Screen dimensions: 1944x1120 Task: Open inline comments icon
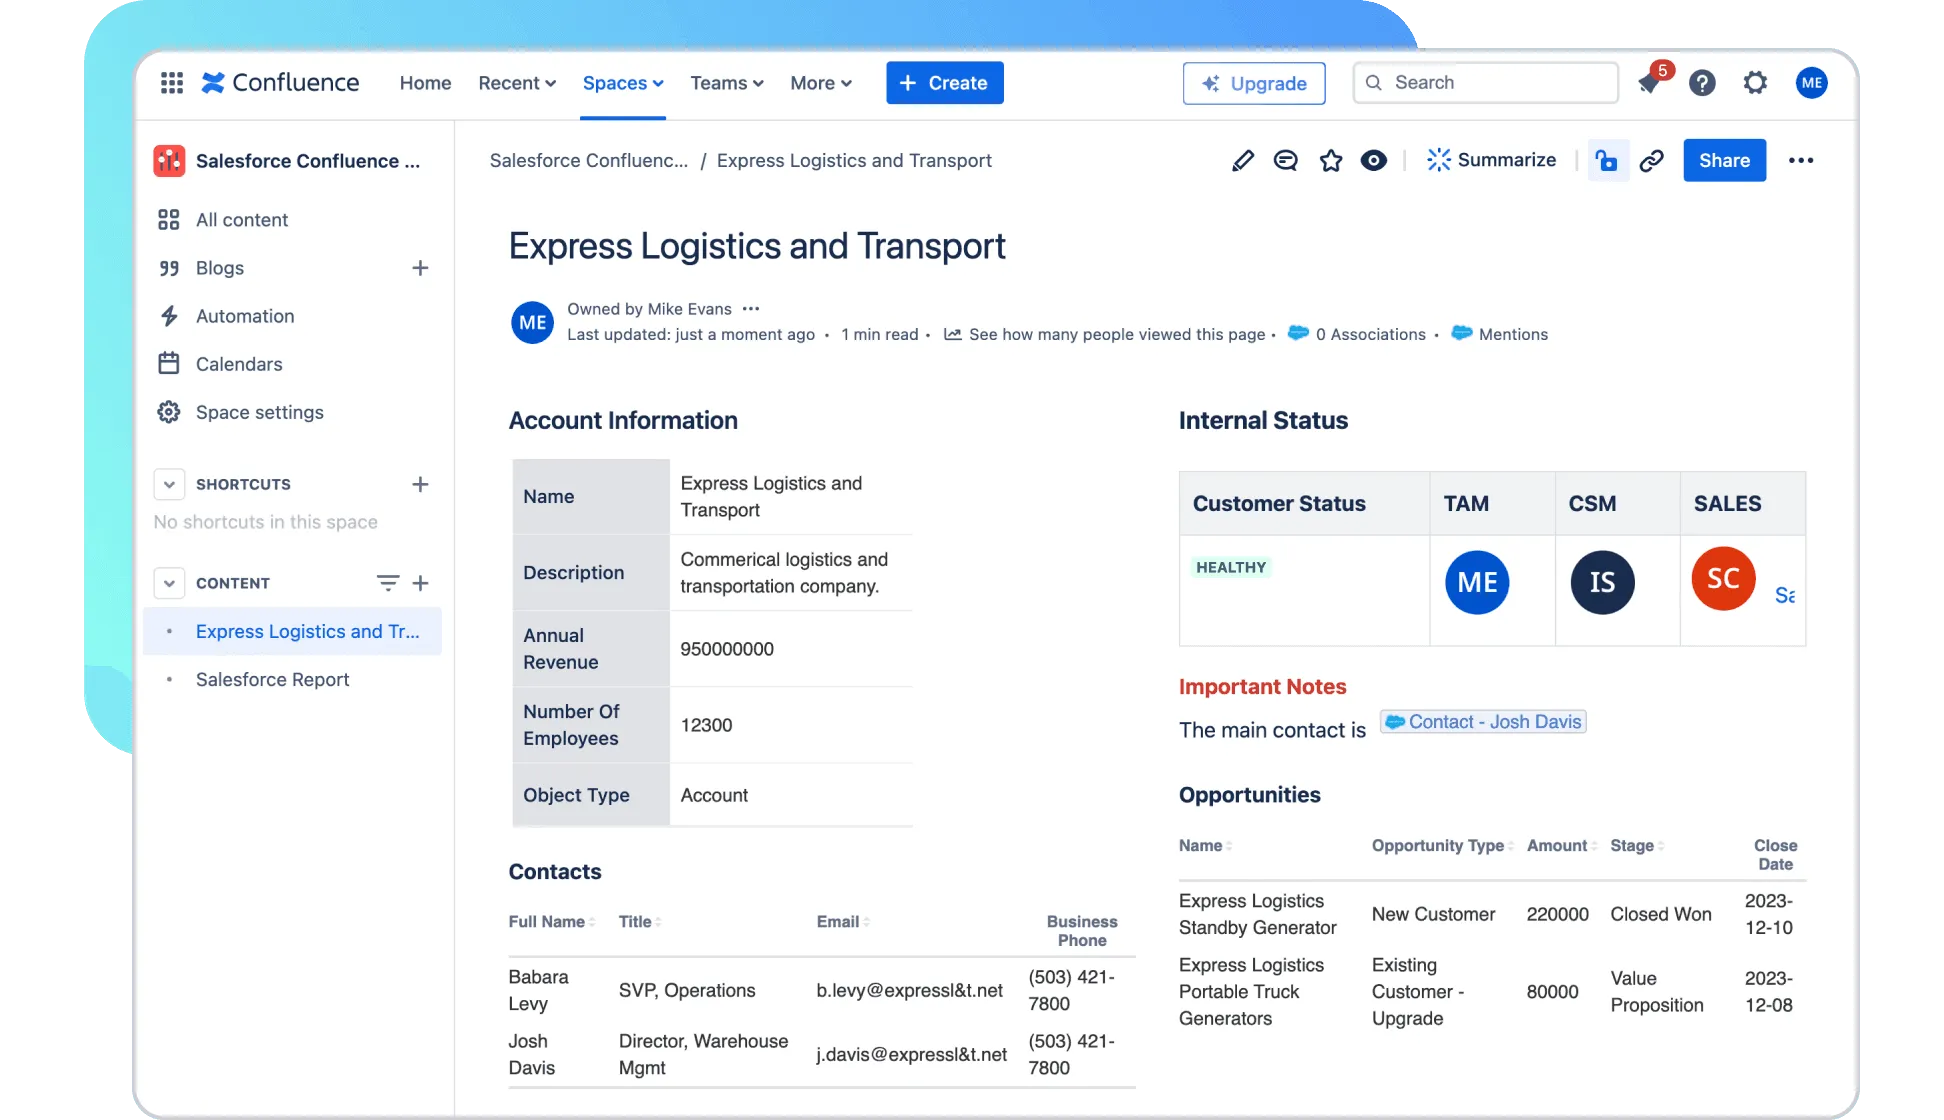coord(1286,160)
